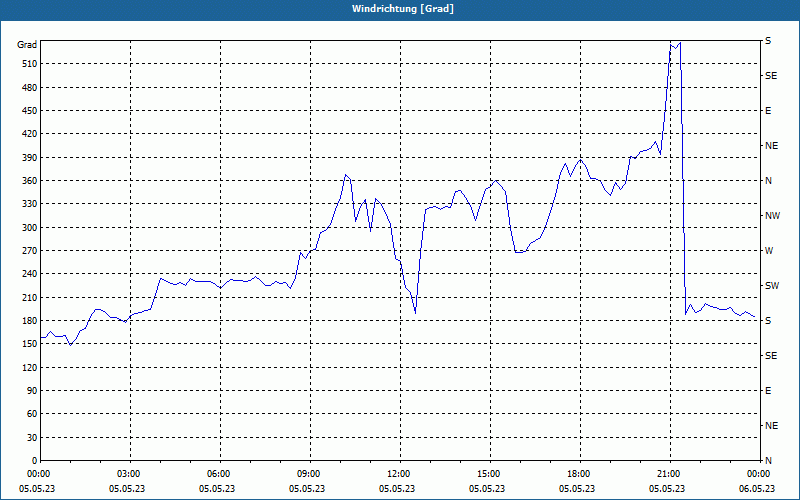Select the Grad unit label on the axis
The height and width of the screenshot is (500, 800).
27,45
